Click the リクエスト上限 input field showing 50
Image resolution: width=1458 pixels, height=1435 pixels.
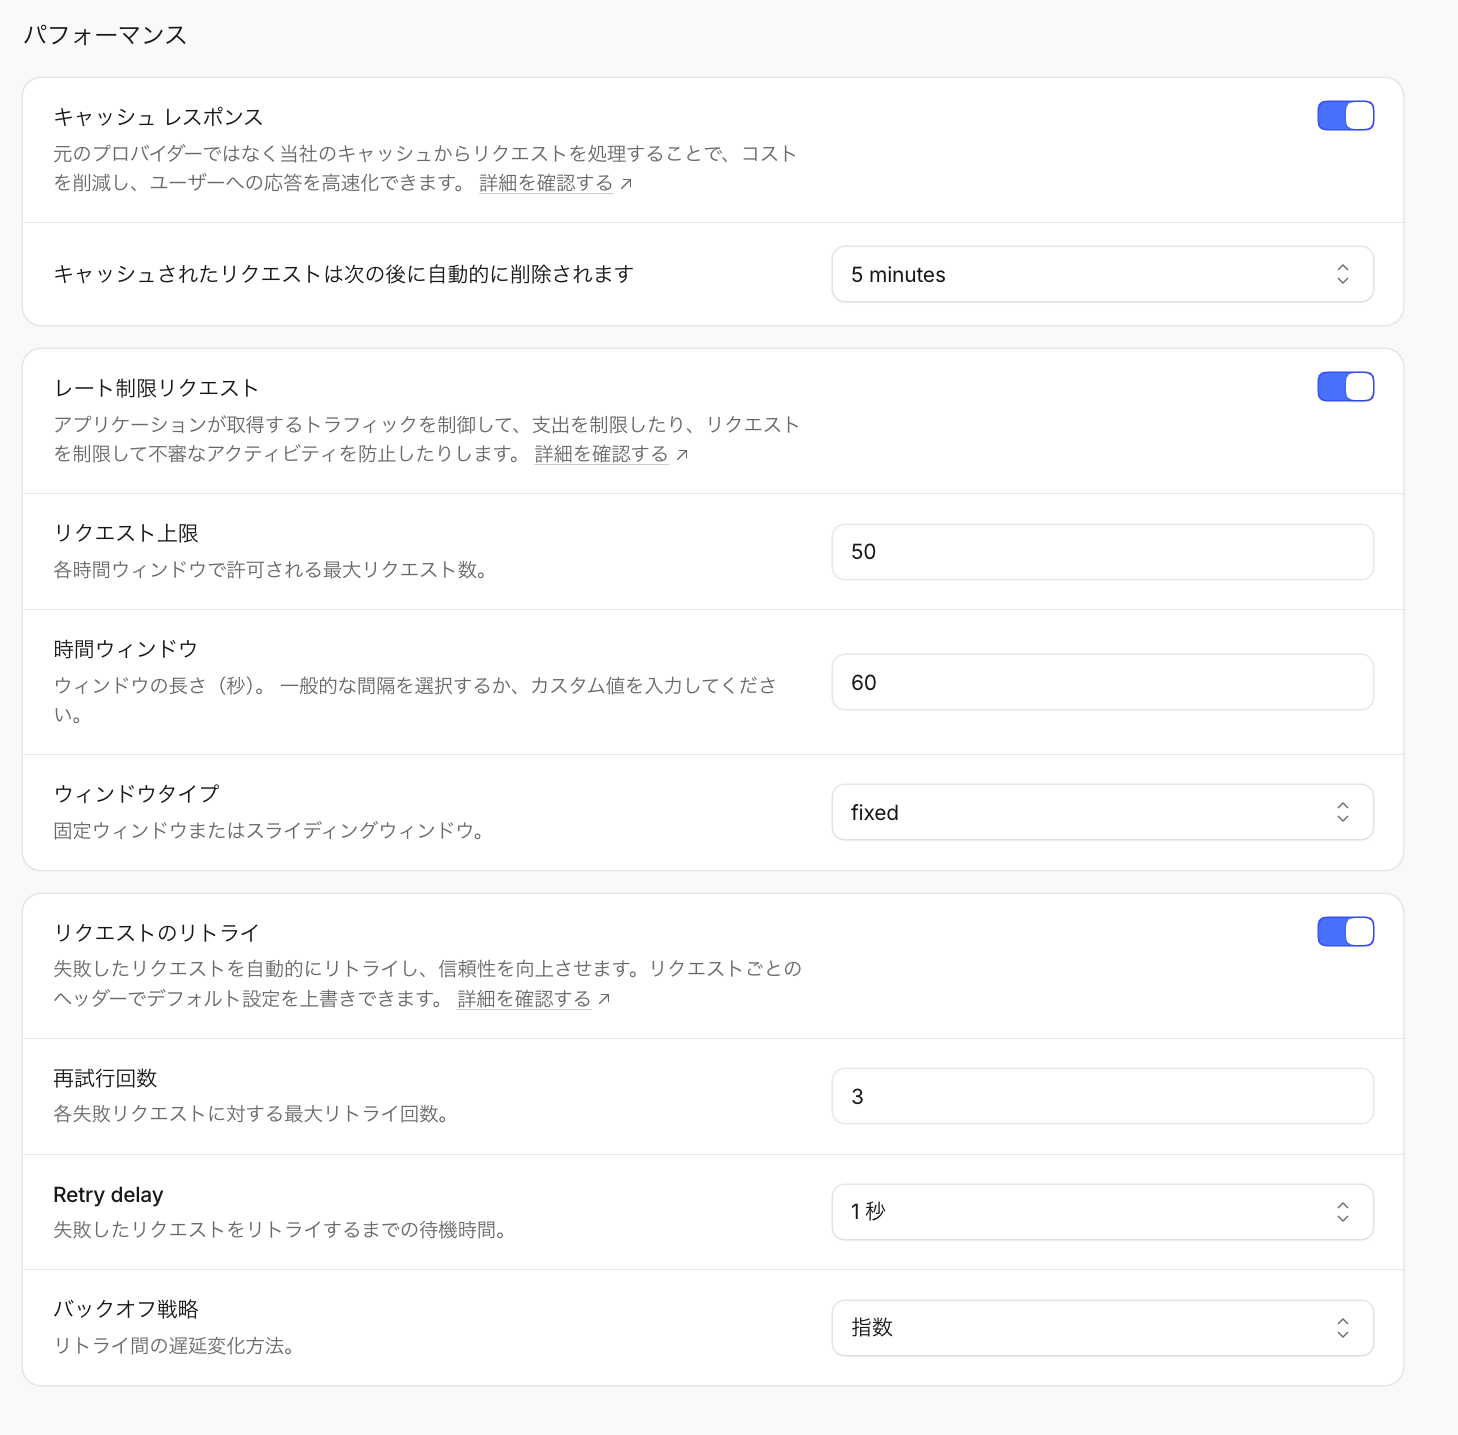tap(1102, 552)
